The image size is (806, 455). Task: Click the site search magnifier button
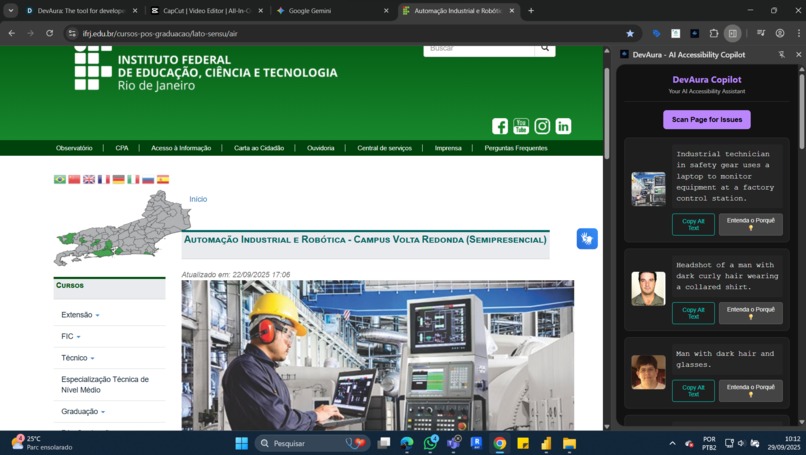pos(545,49)
